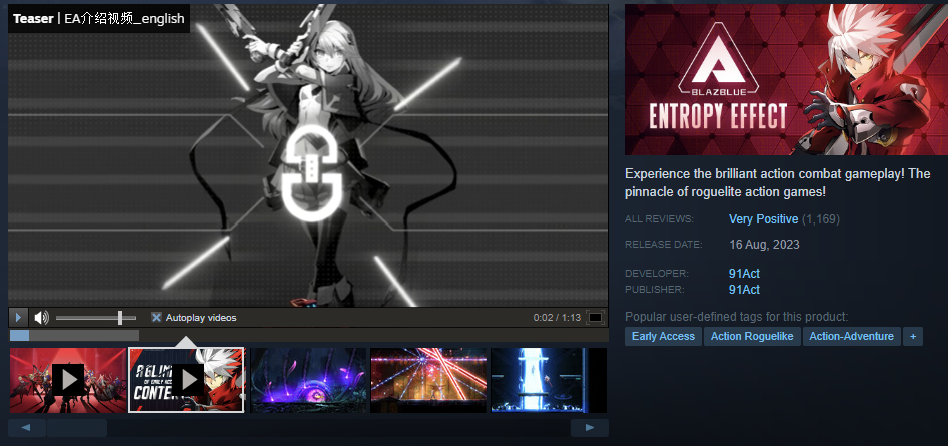Click the thumbnail strip scrollbar handle
948x446 pixels.
point(77,428)
